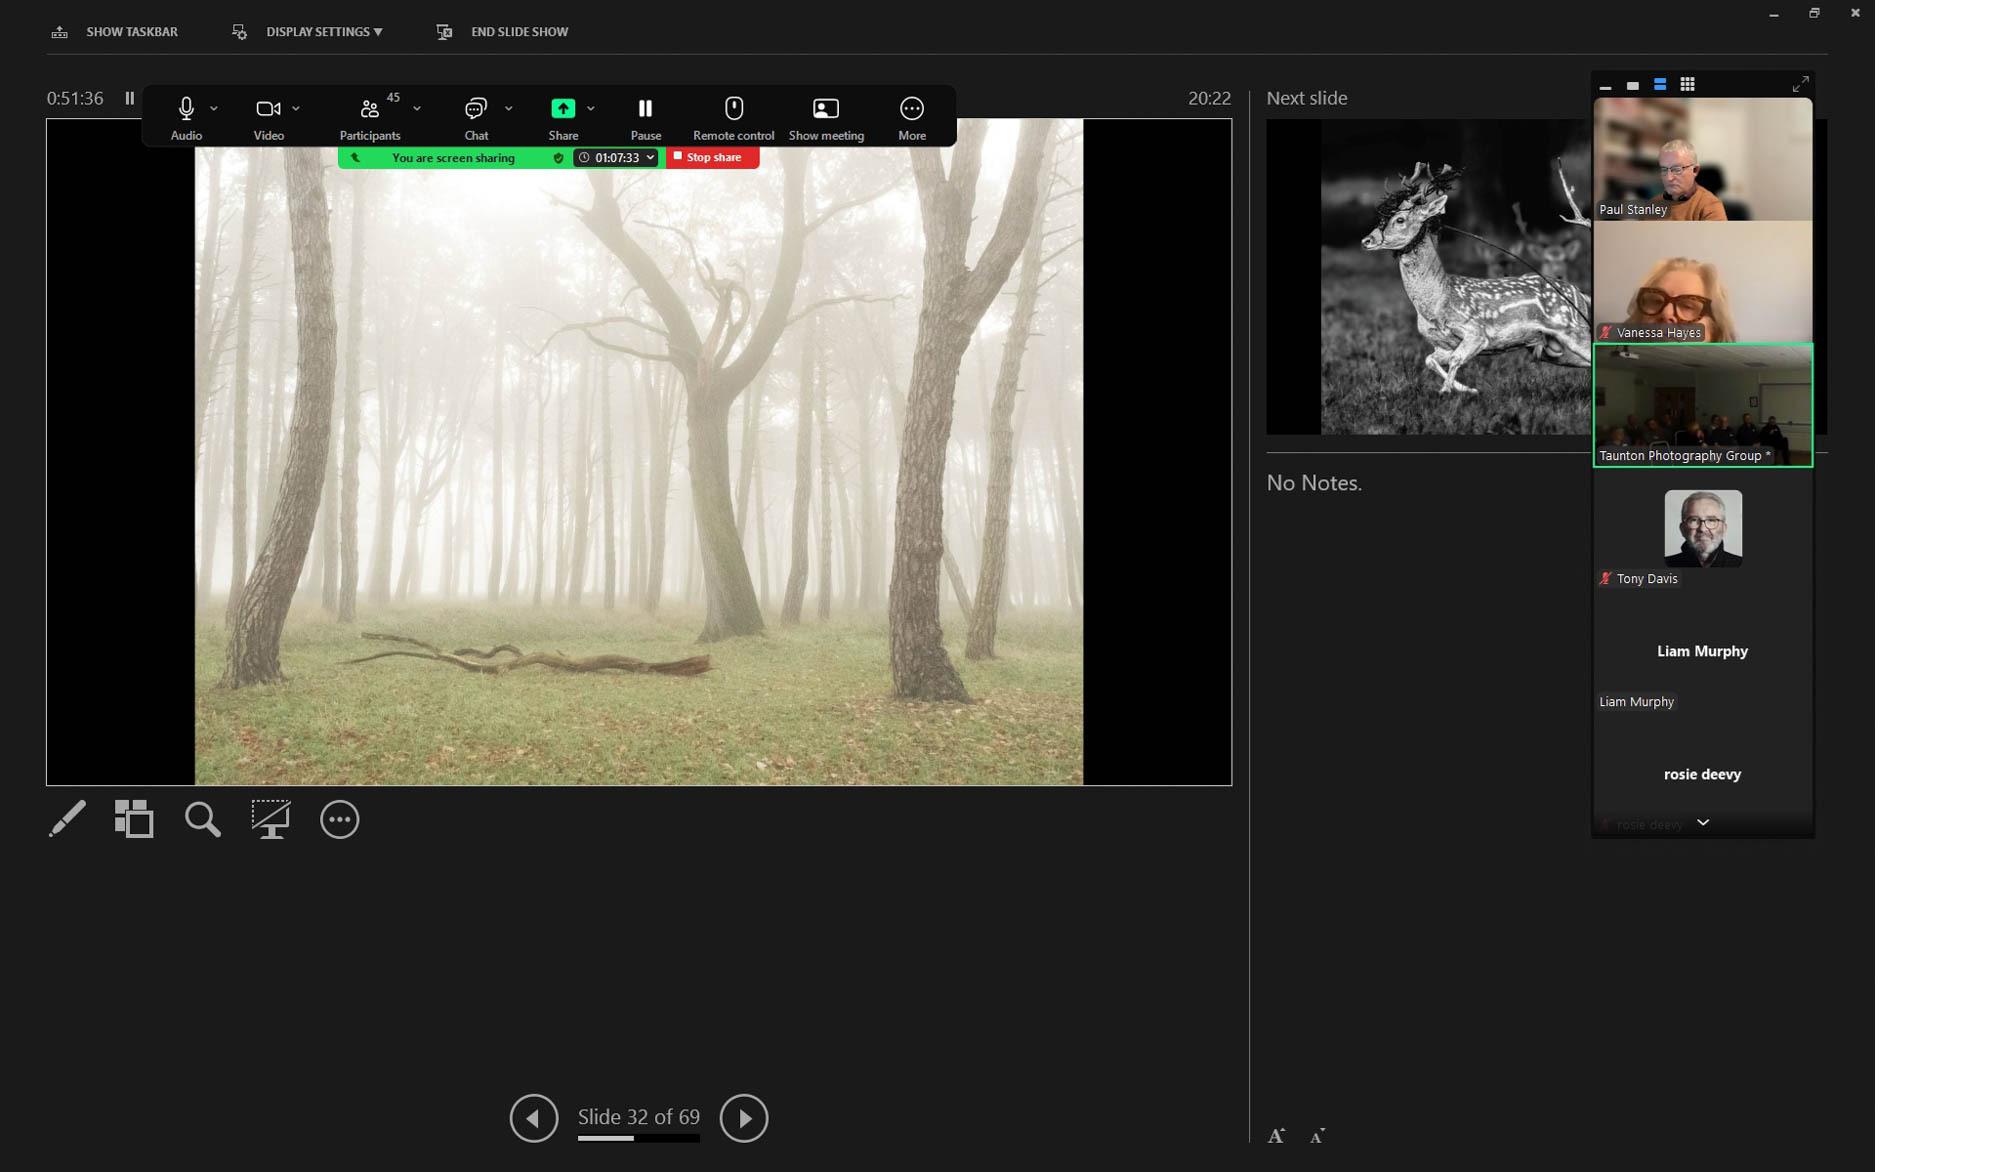Click End Slide Show
Viewport: 2000px width, 1172px height.
(x=518, y=32)
